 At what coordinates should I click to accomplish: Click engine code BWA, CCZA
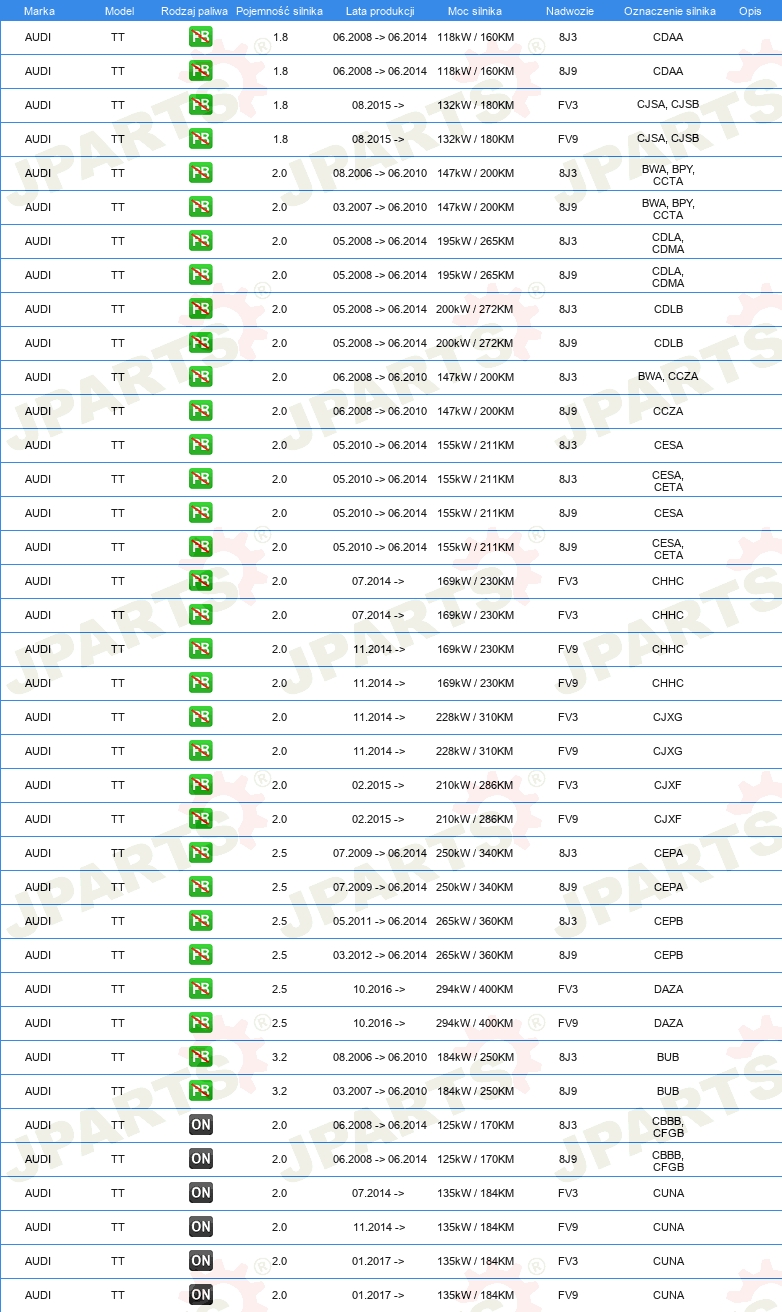click(668, 377)
